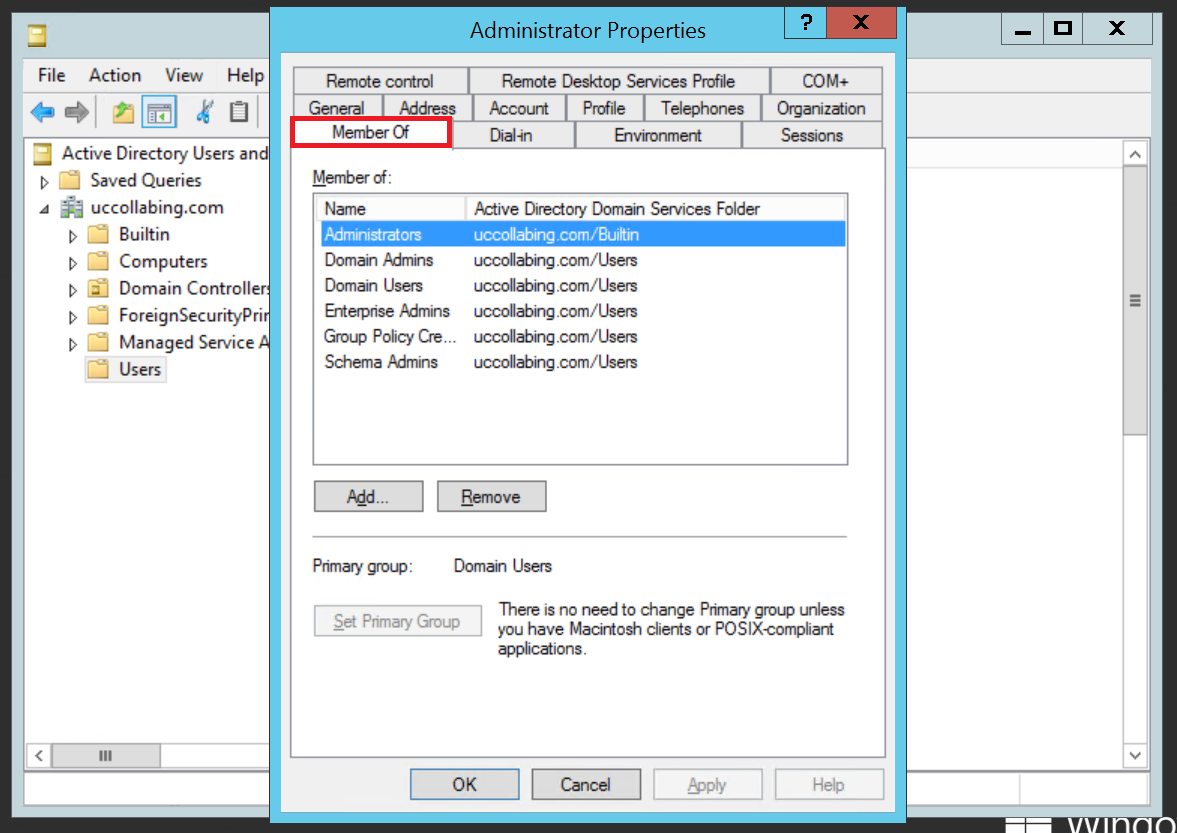Switch to Remote Desktop Services Profile tab
The width and height of the screenshot is (1177, 833).
pos(619,81)
